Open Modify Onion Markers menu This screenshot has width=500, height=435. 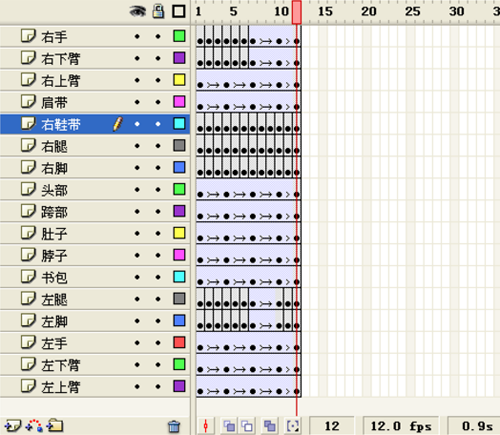click(x=293, y=426)
